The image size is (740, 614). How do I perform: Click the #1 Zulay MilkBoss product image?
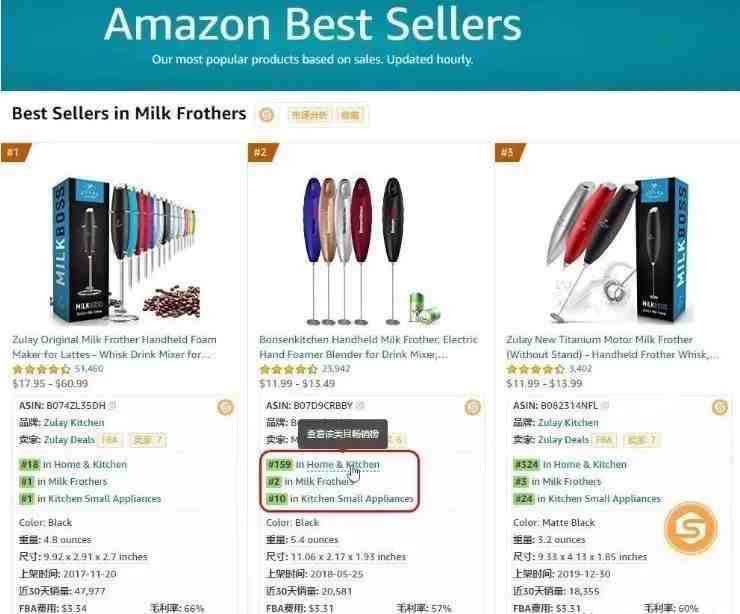[x=124, y=250]
